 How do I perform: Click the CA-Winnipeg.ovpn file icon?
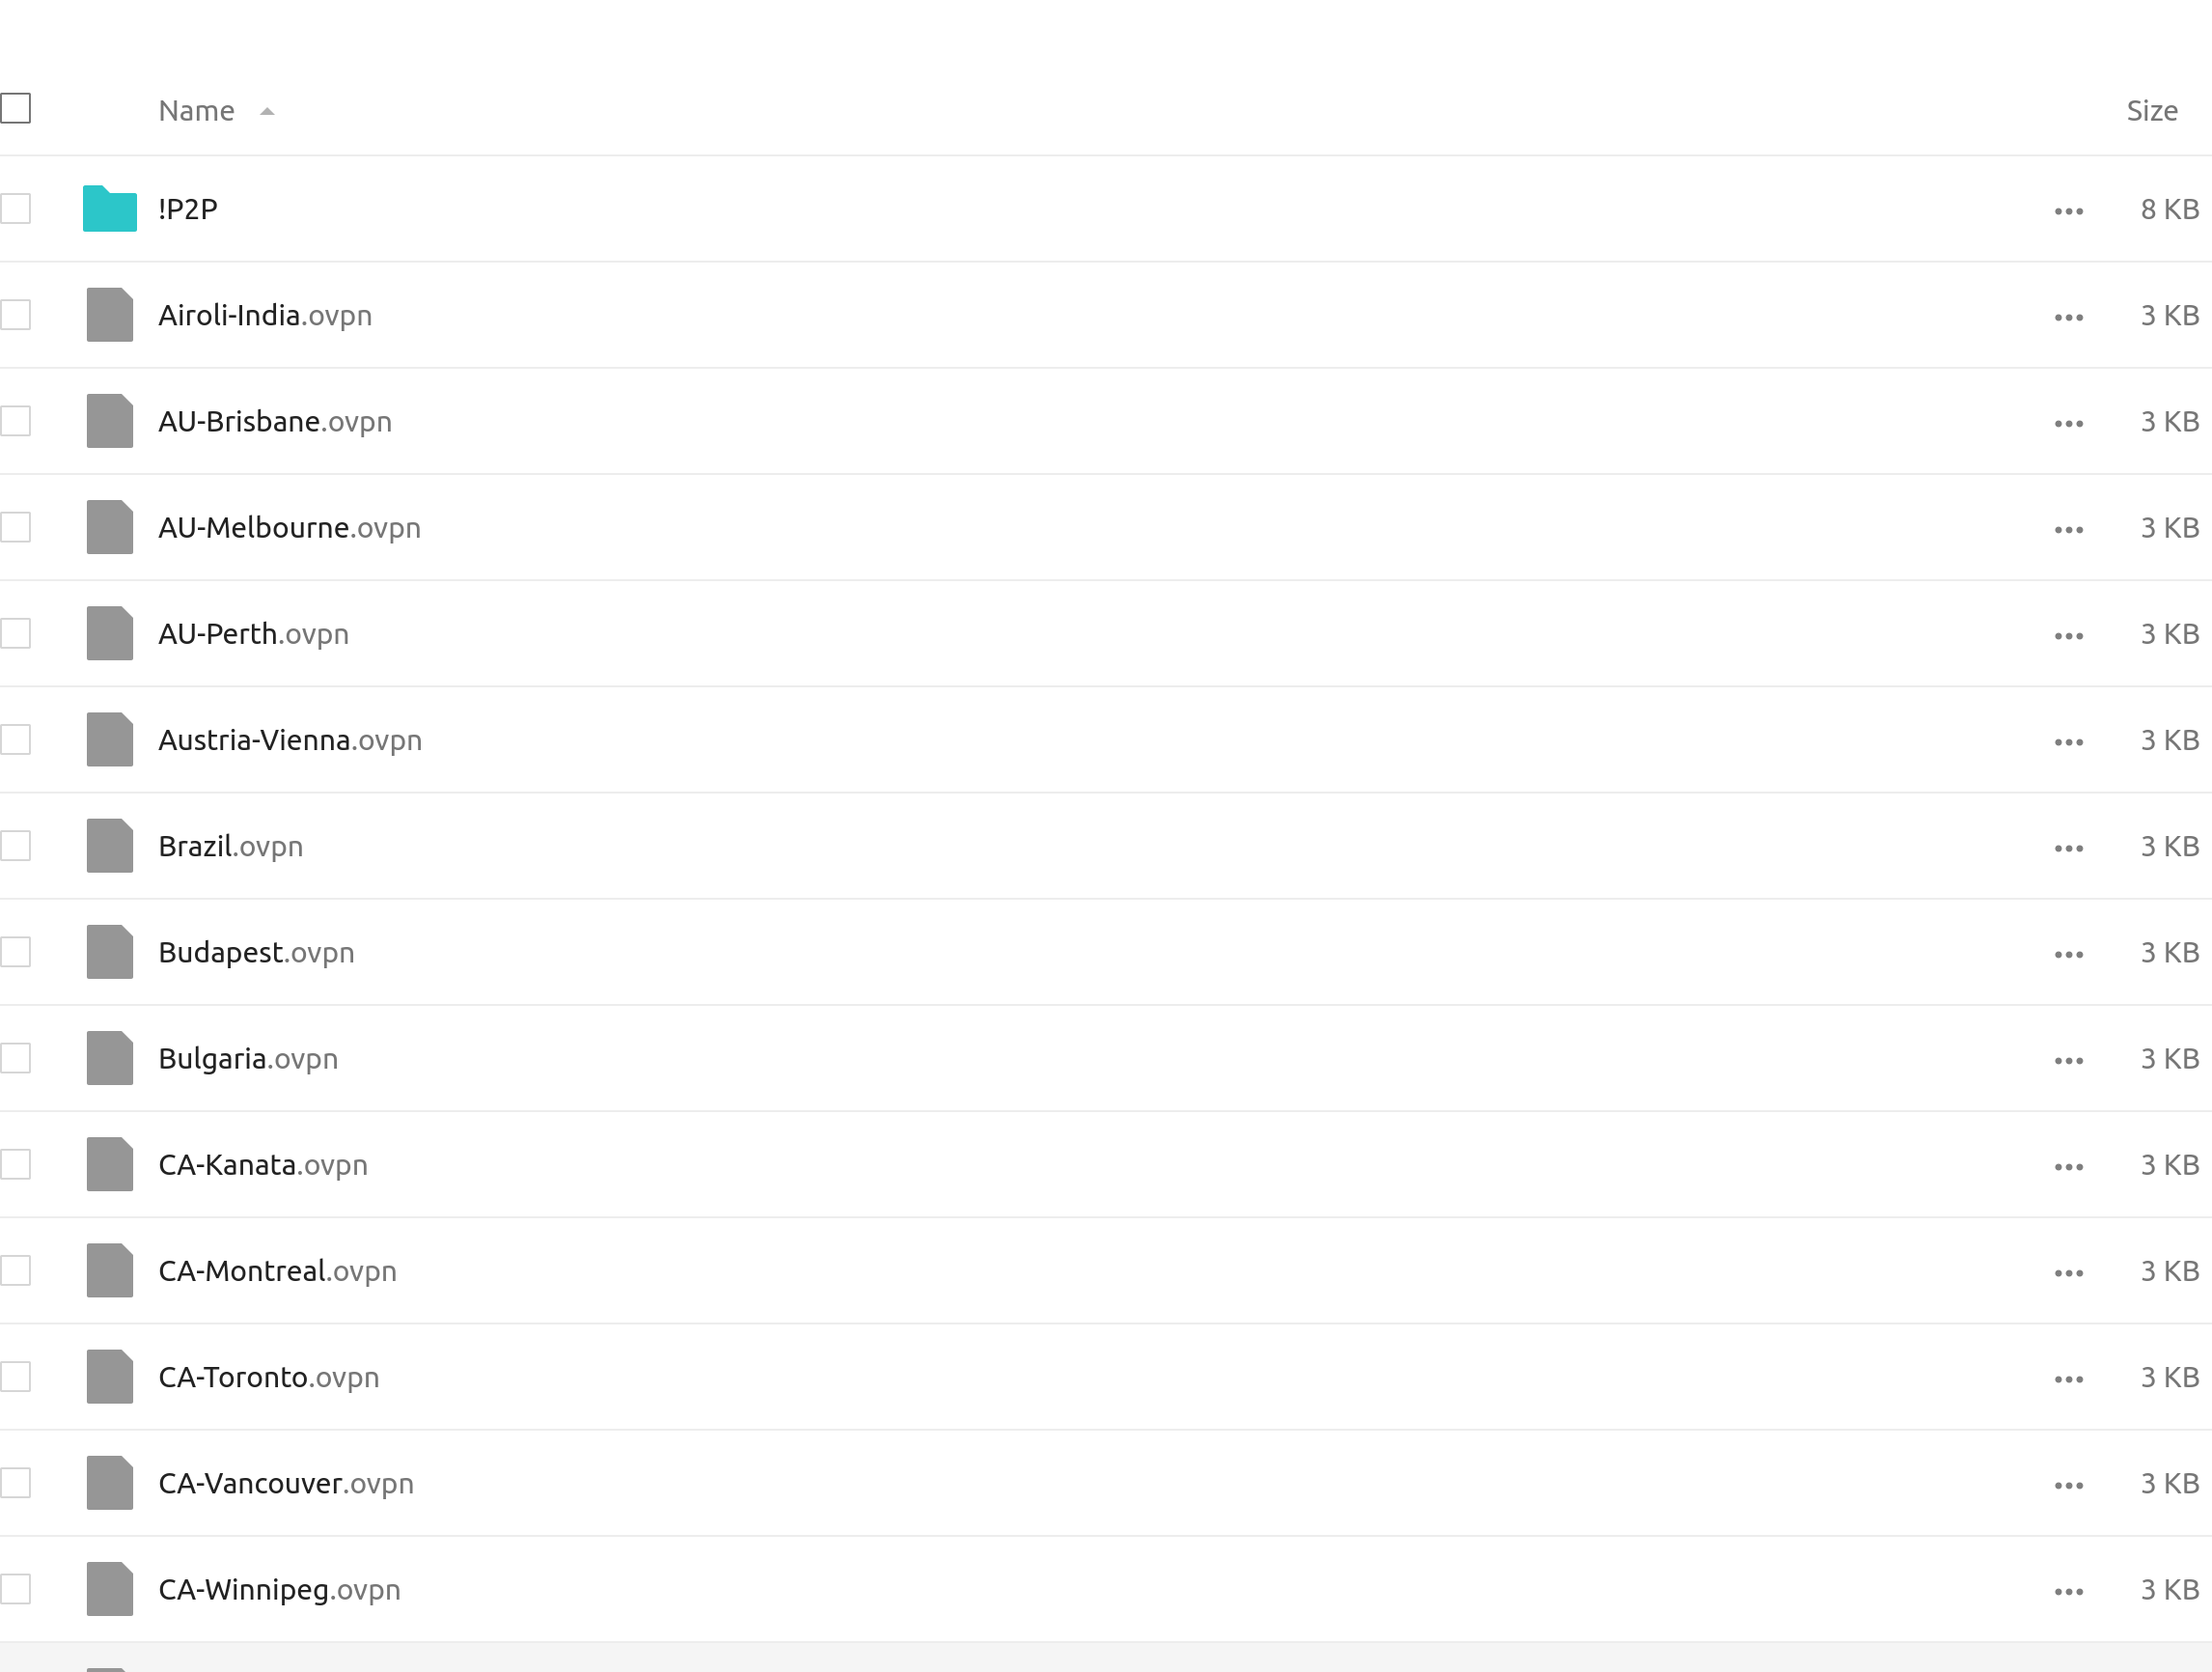(x=108, y=1589)
